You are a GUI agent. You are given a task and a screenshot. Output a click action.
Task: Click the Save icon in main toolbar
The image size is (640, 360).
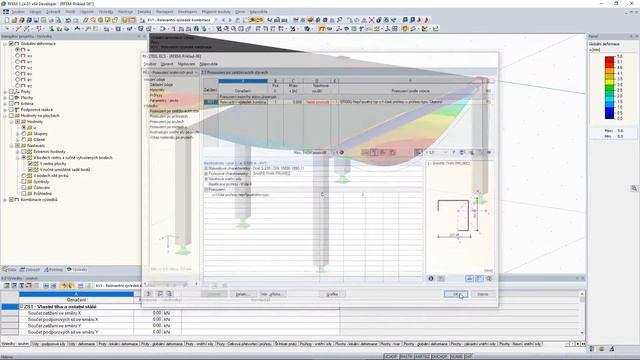click(x=36, y=20)
